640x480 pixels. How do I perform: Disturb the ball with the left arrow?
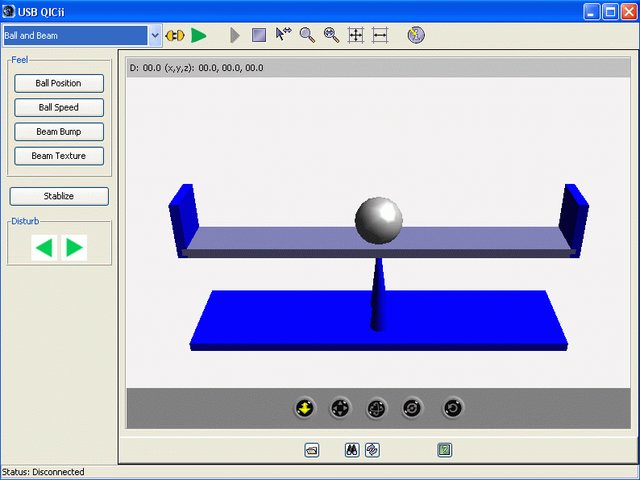point(44,248)
